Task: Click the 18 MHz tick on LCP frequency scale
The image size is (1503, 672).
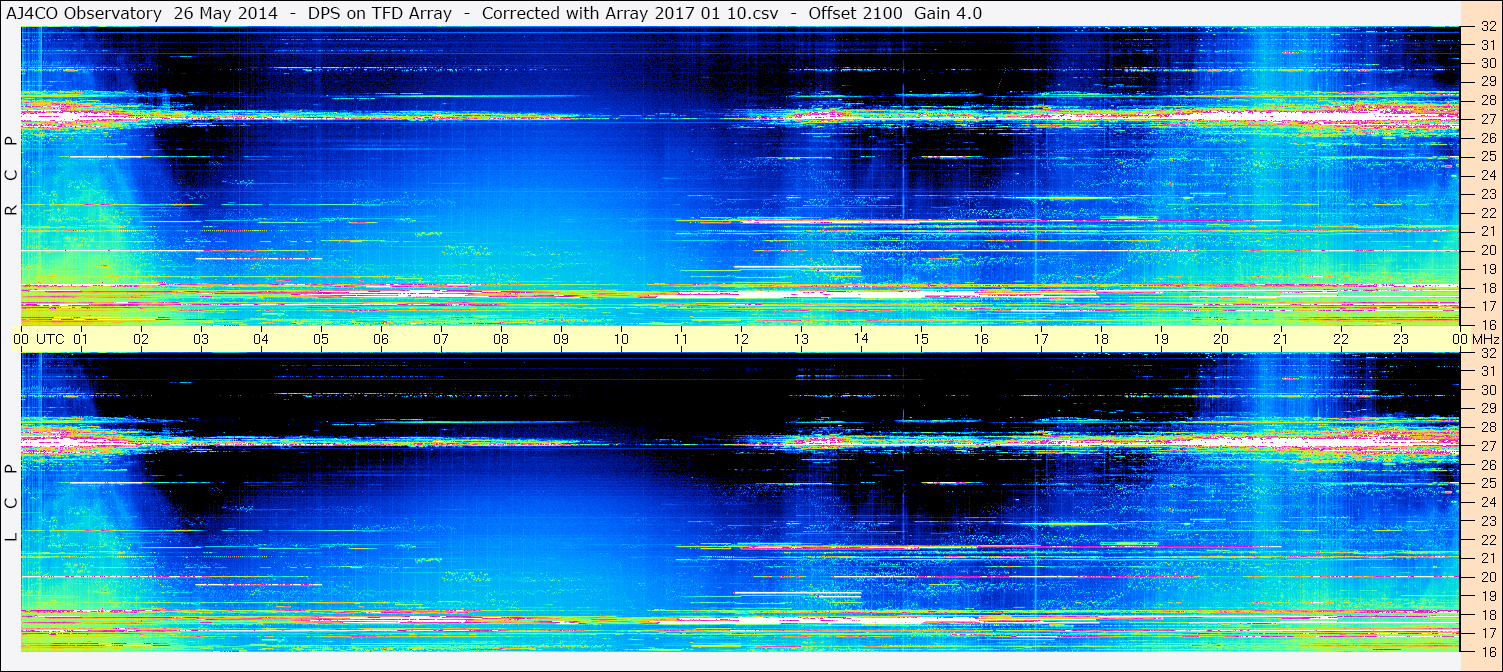Action: [x=1487, y=614]
